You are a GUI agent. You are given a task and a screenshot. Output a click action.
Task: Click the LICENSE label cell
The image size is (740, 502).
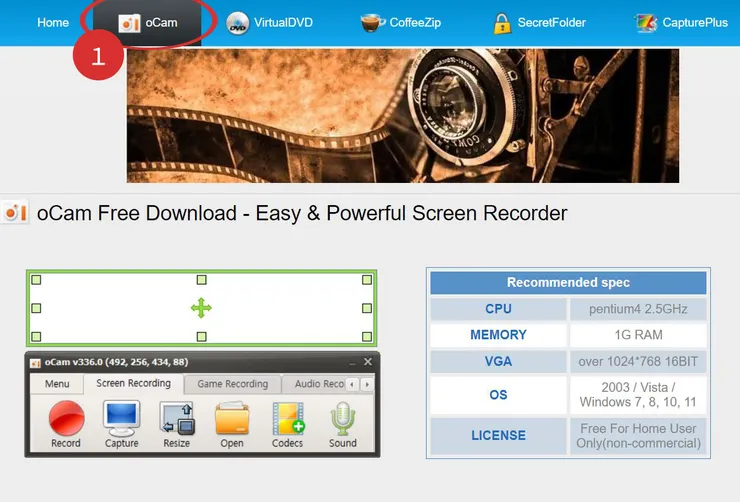pos(498,435)
